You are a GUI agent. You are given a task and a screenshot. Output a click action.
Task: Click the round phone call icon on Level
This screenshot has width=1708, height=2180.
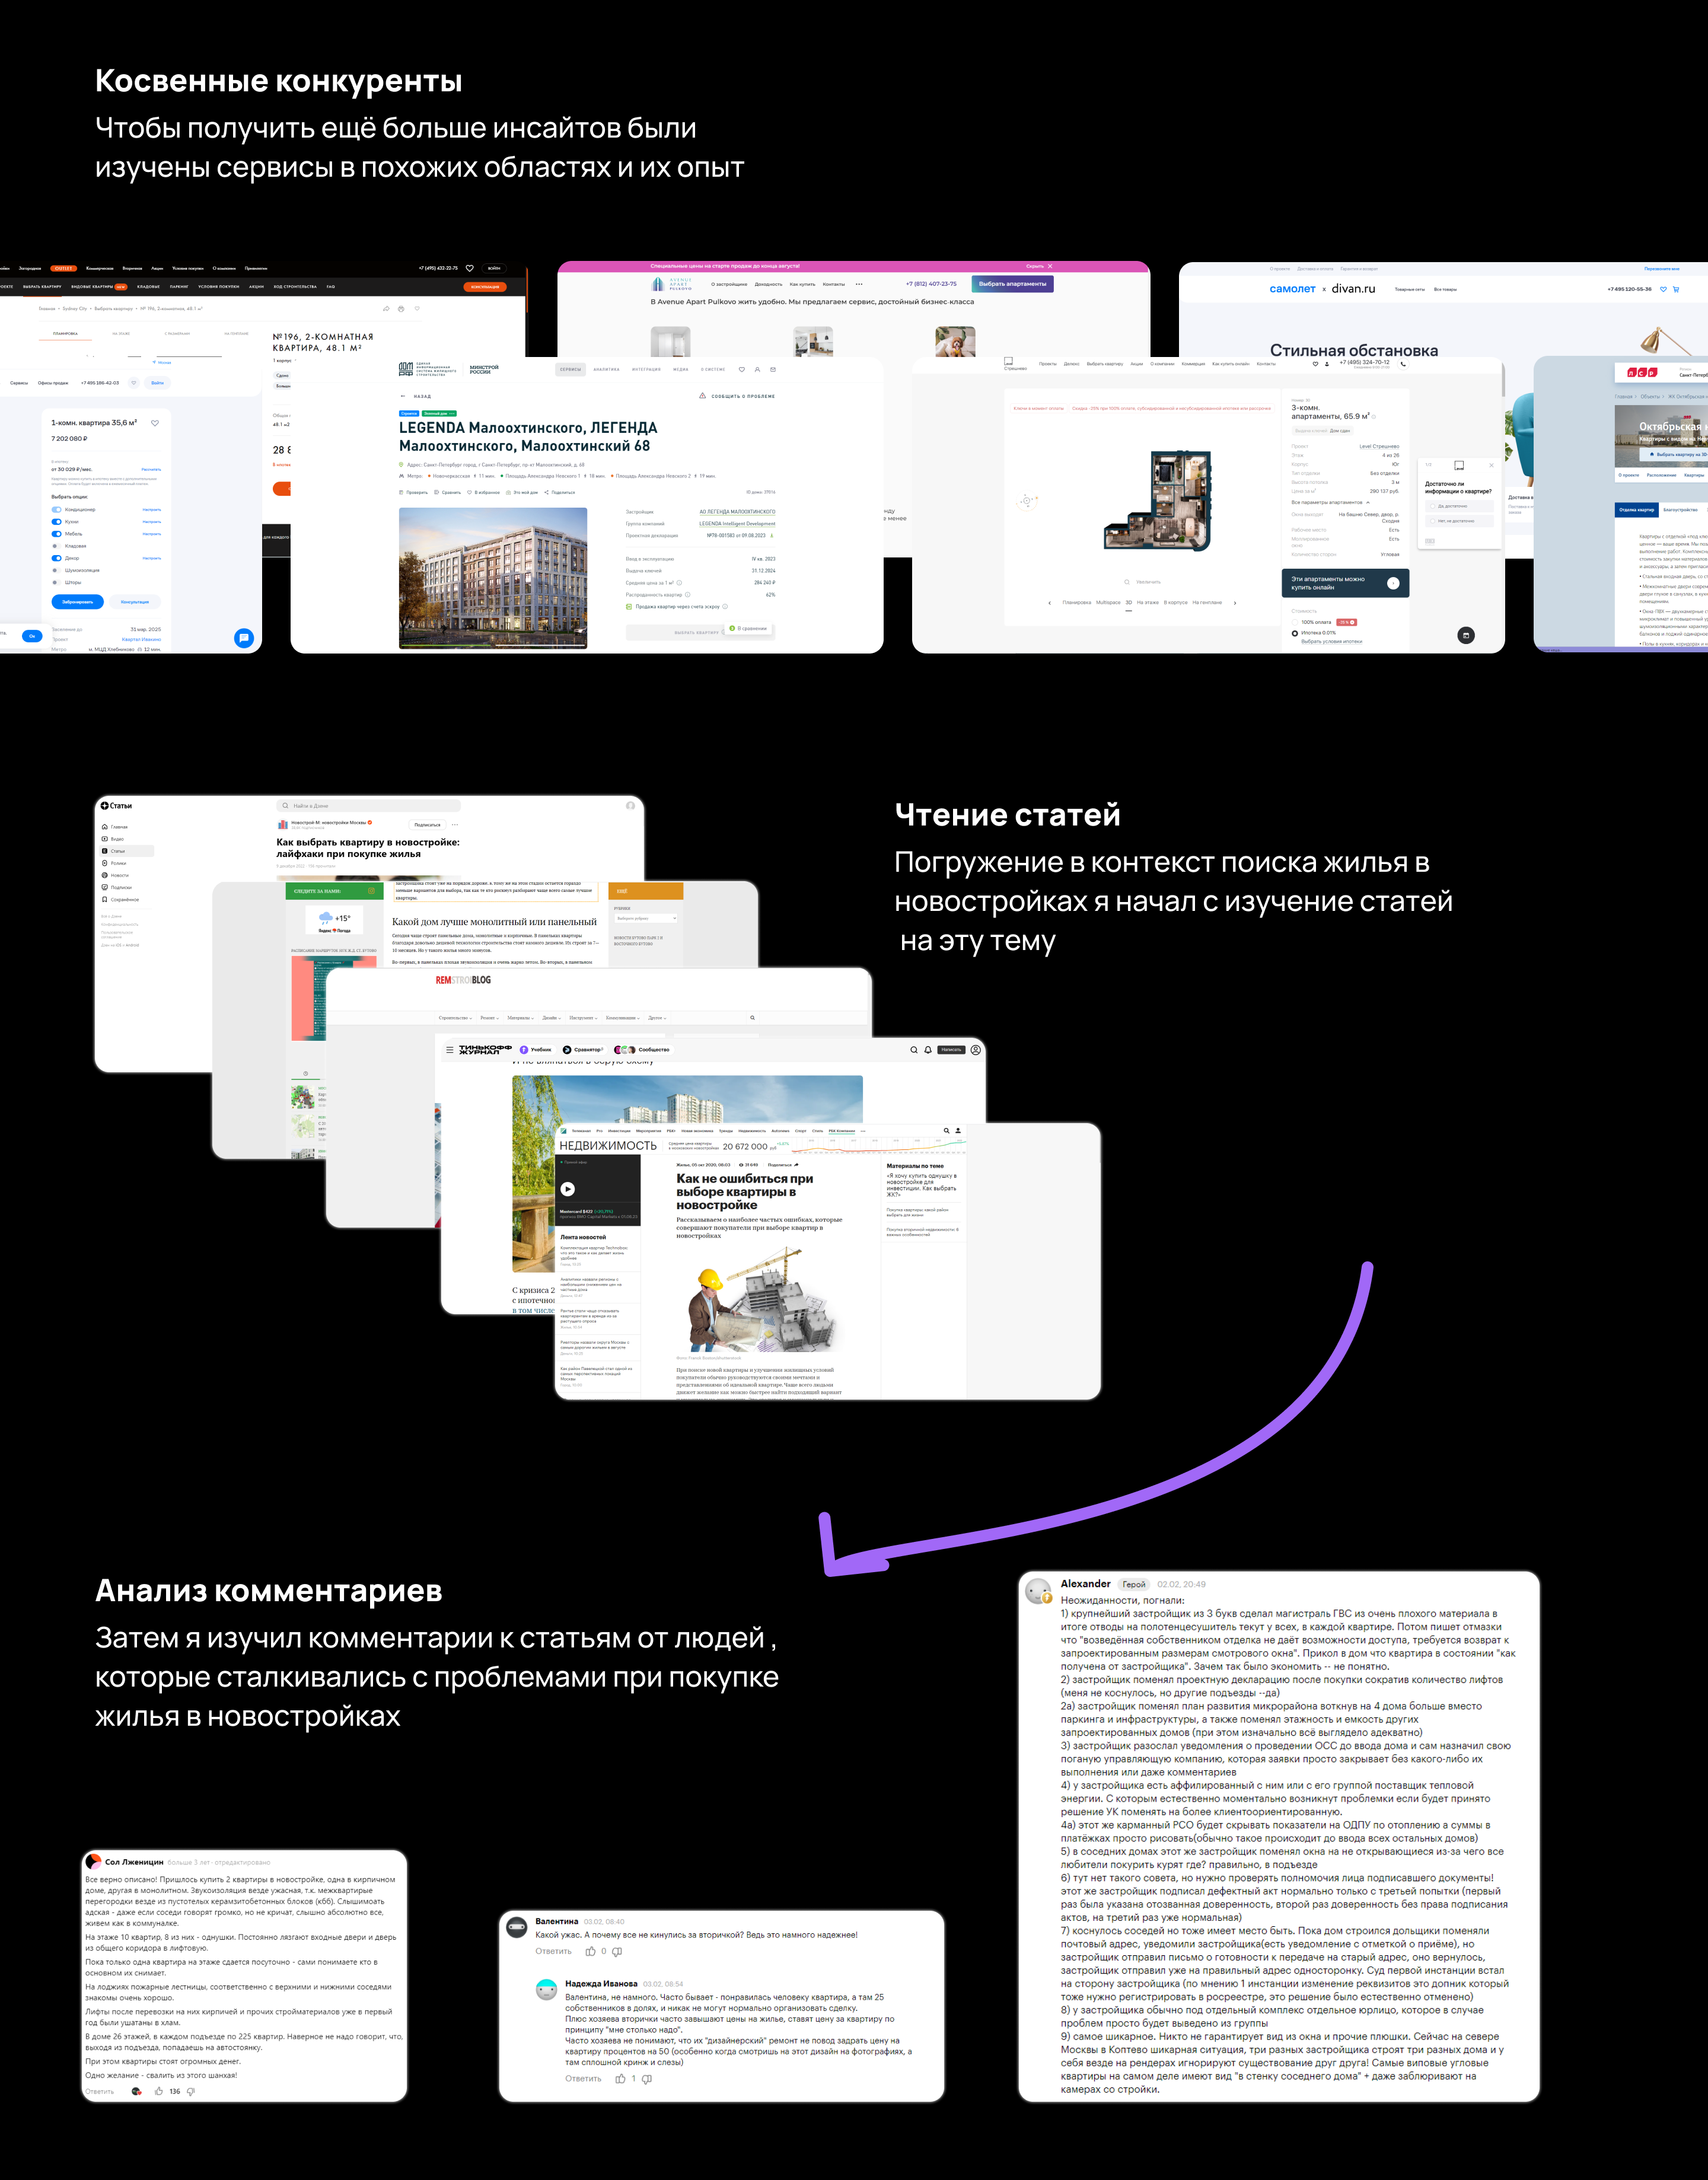(x=1403, y=364)
